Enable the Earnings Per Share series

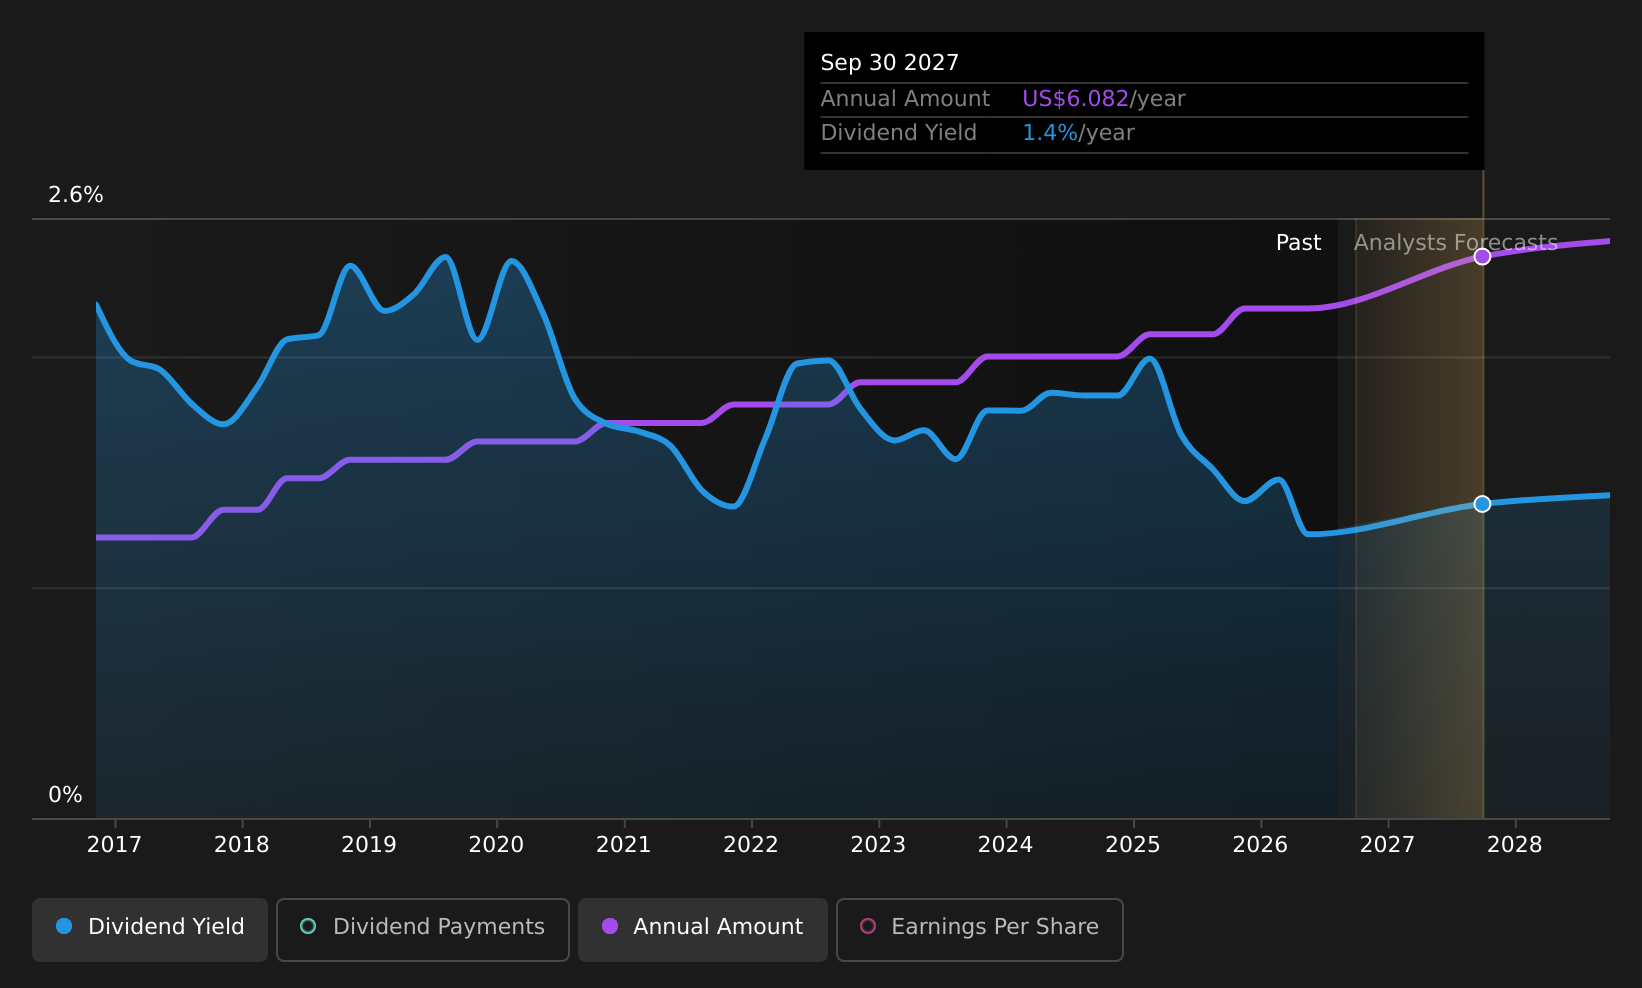[980, 929]
